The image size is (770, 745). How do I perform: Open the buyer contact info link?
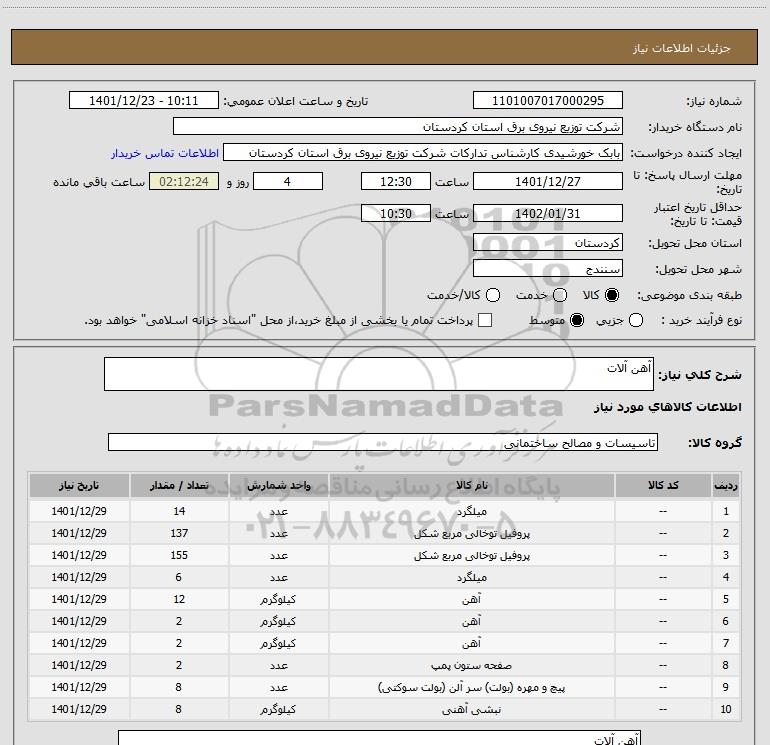click(x=165, y=153)
